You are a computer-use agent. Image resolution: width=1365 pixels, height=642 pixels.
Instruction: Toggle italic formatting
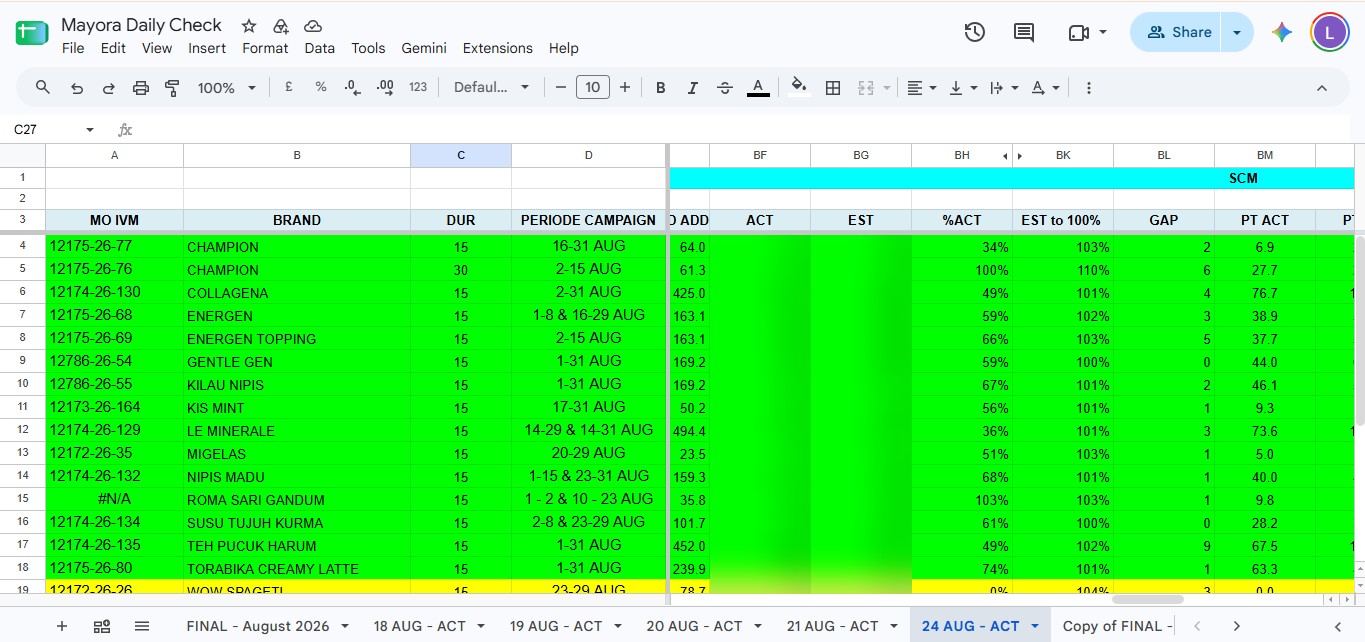coord(692,88)
